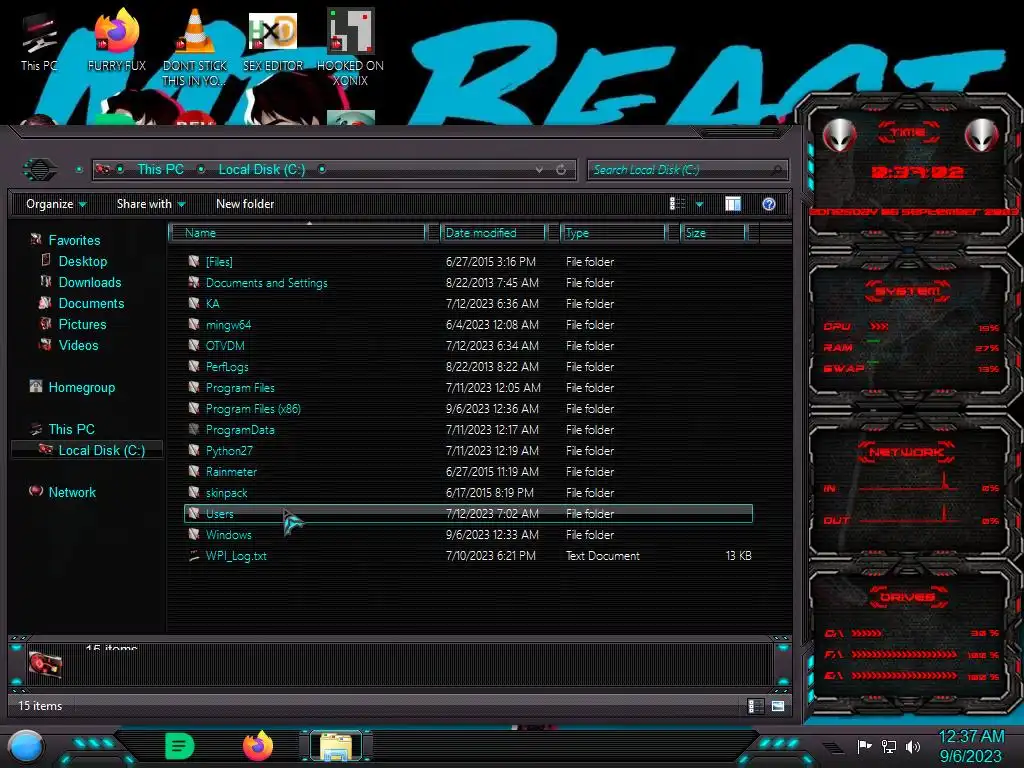This screenshot has width=1024, height=768.
Task: Sort by the Type column header
Action: [x=613, y=232]
